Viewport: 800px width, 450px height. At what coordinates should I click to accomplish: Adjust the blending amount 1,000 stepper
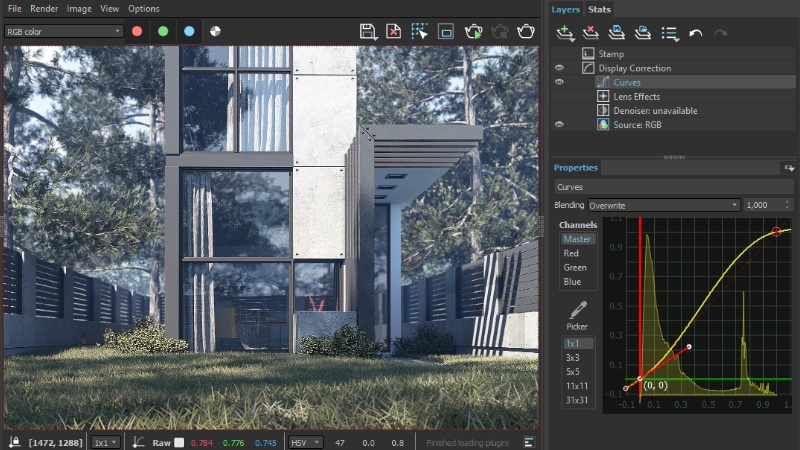tap(787, 205)
